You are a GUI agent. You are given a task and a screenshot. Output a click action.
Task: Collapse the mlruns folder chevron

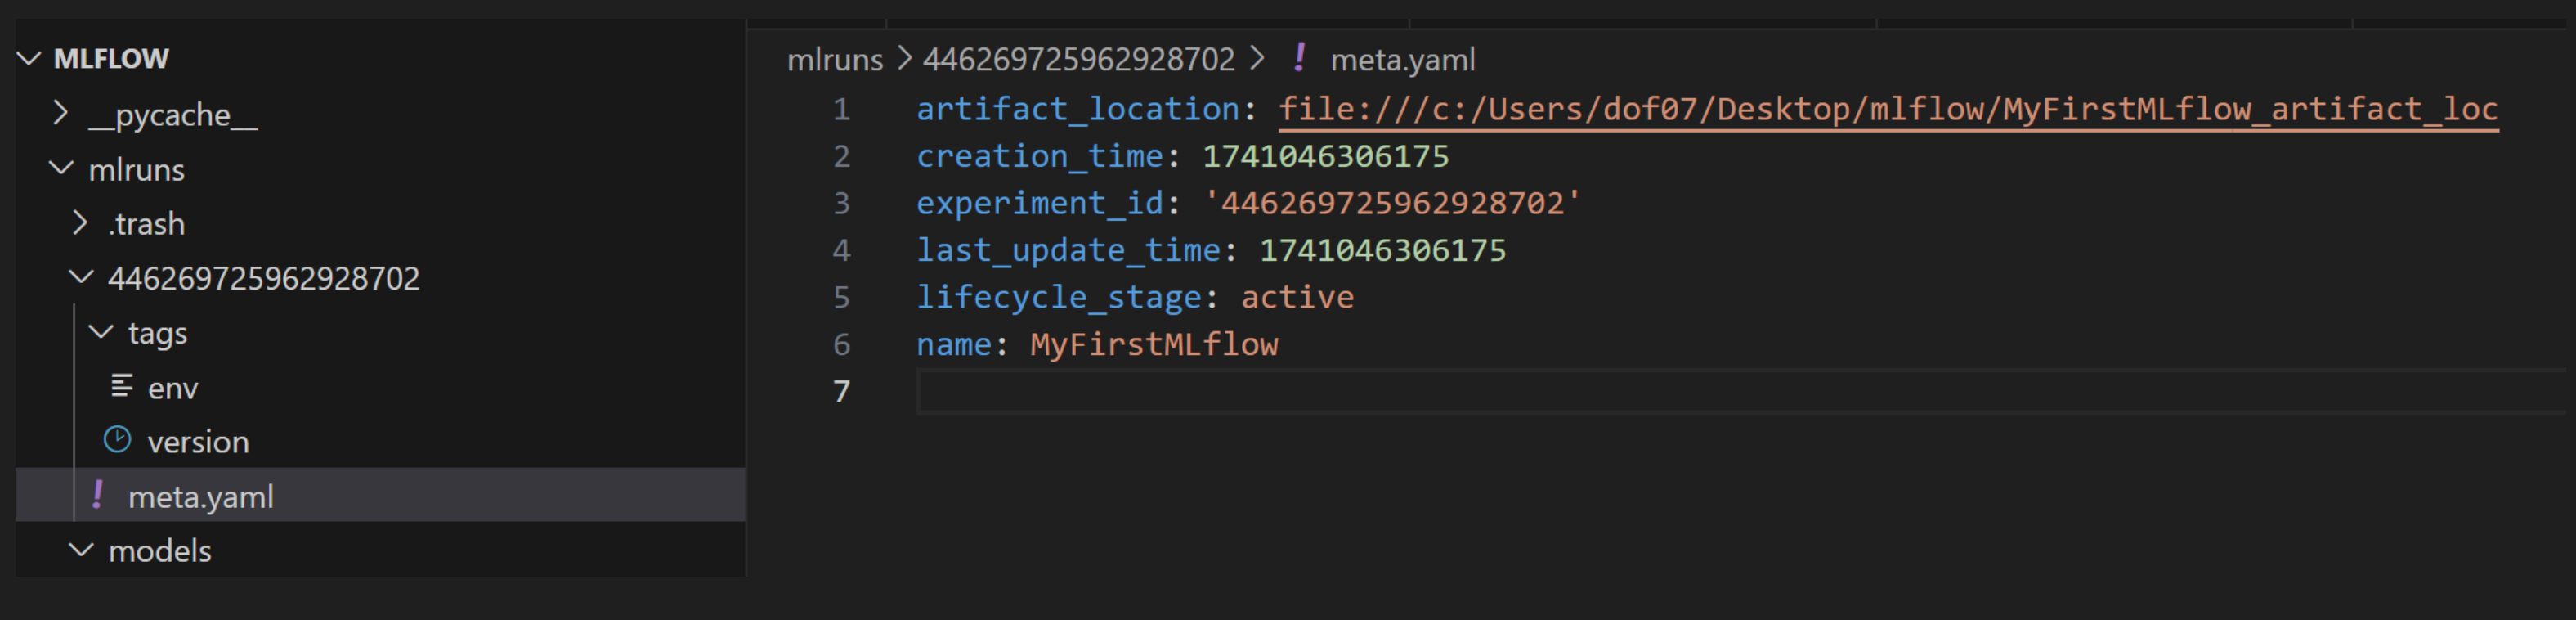click(61, 169)
